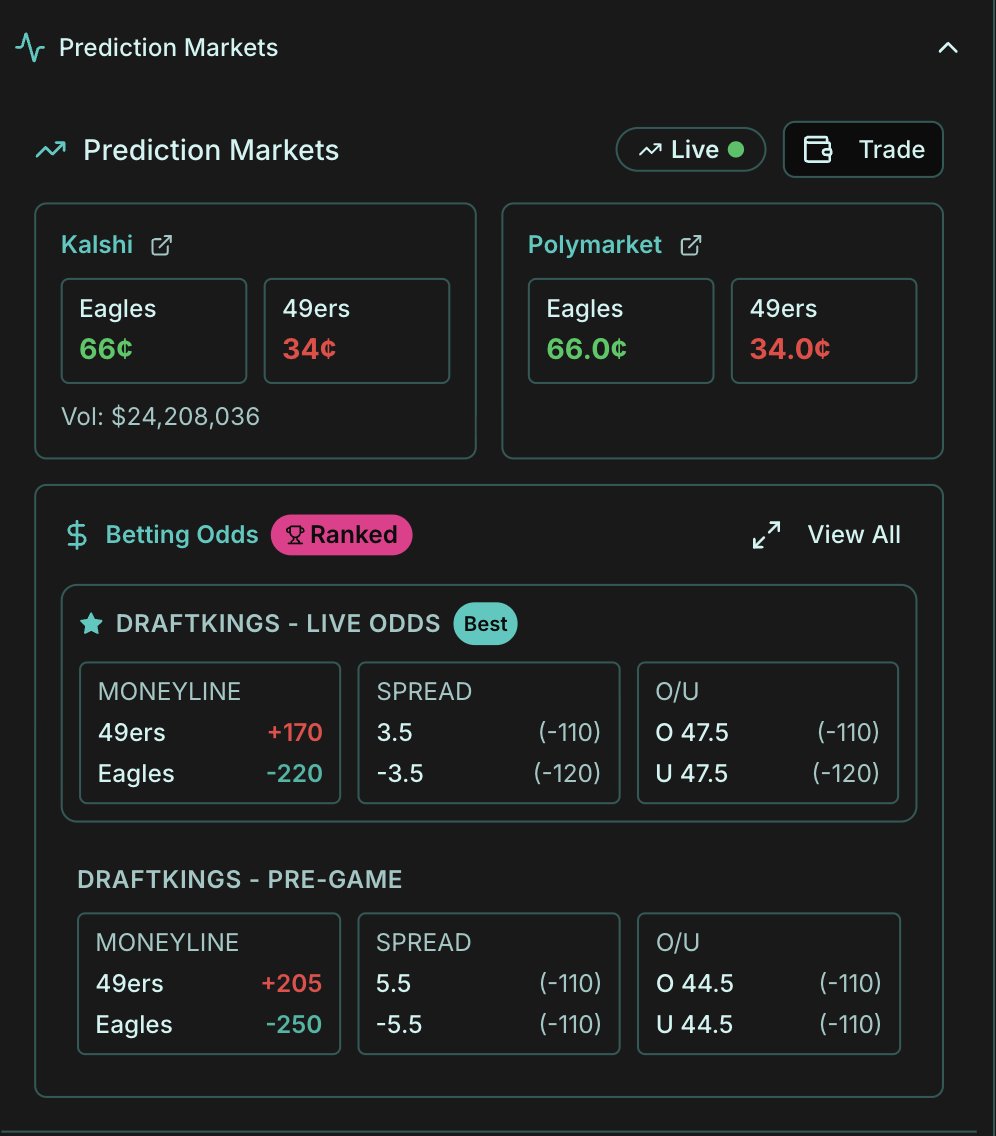
Task: Click DRAFTKINGS - LIVE ODDS title
Action: tap(278, 624)
